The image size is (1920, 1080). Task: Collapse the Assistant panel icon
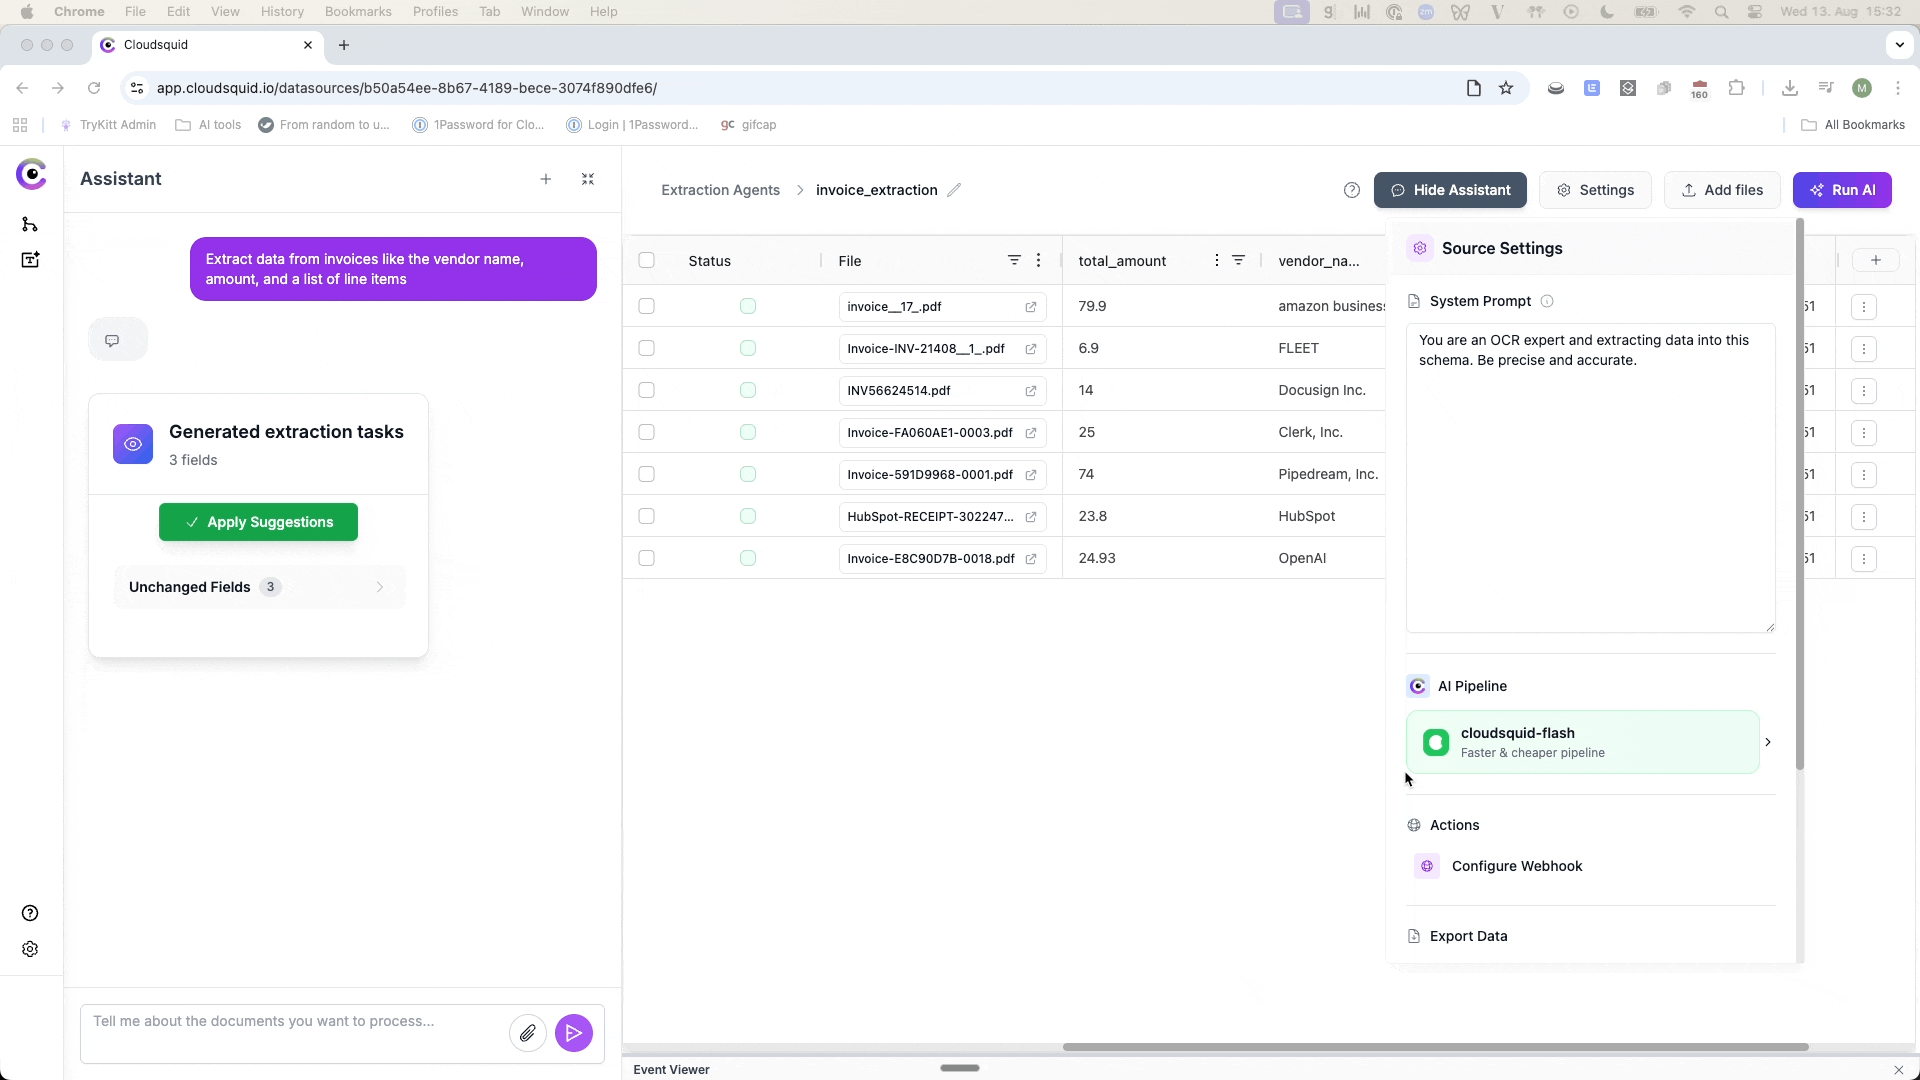coord(588,179)
